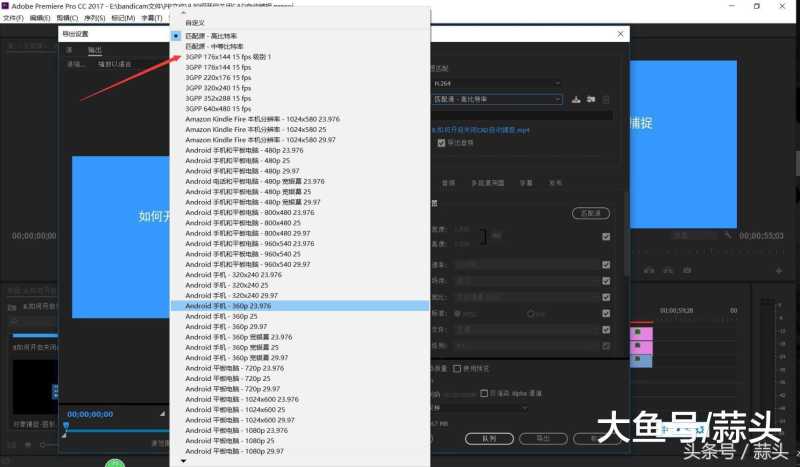Click the scroll-down arrow below preset list

click(x=184, y=461)
